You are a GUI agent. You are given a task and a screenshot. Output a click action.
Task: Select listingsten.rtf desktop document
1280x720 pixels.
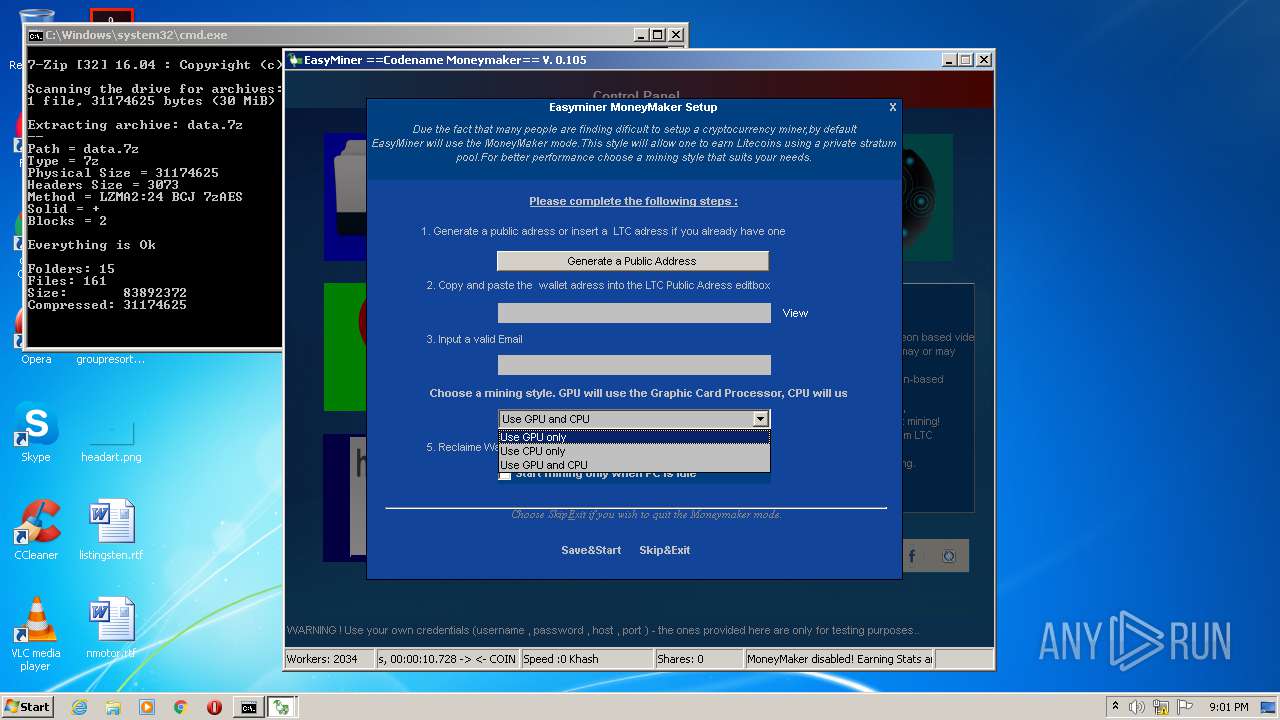(x=111, y=530)
